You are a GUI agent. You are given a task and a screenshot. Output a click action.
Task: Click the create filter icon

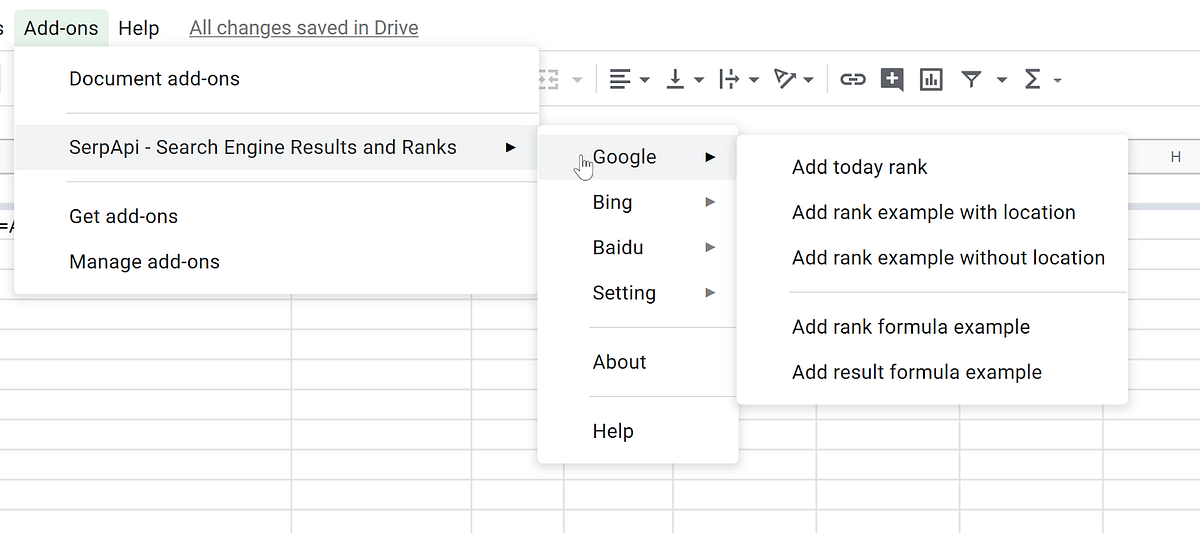(971, 79)
